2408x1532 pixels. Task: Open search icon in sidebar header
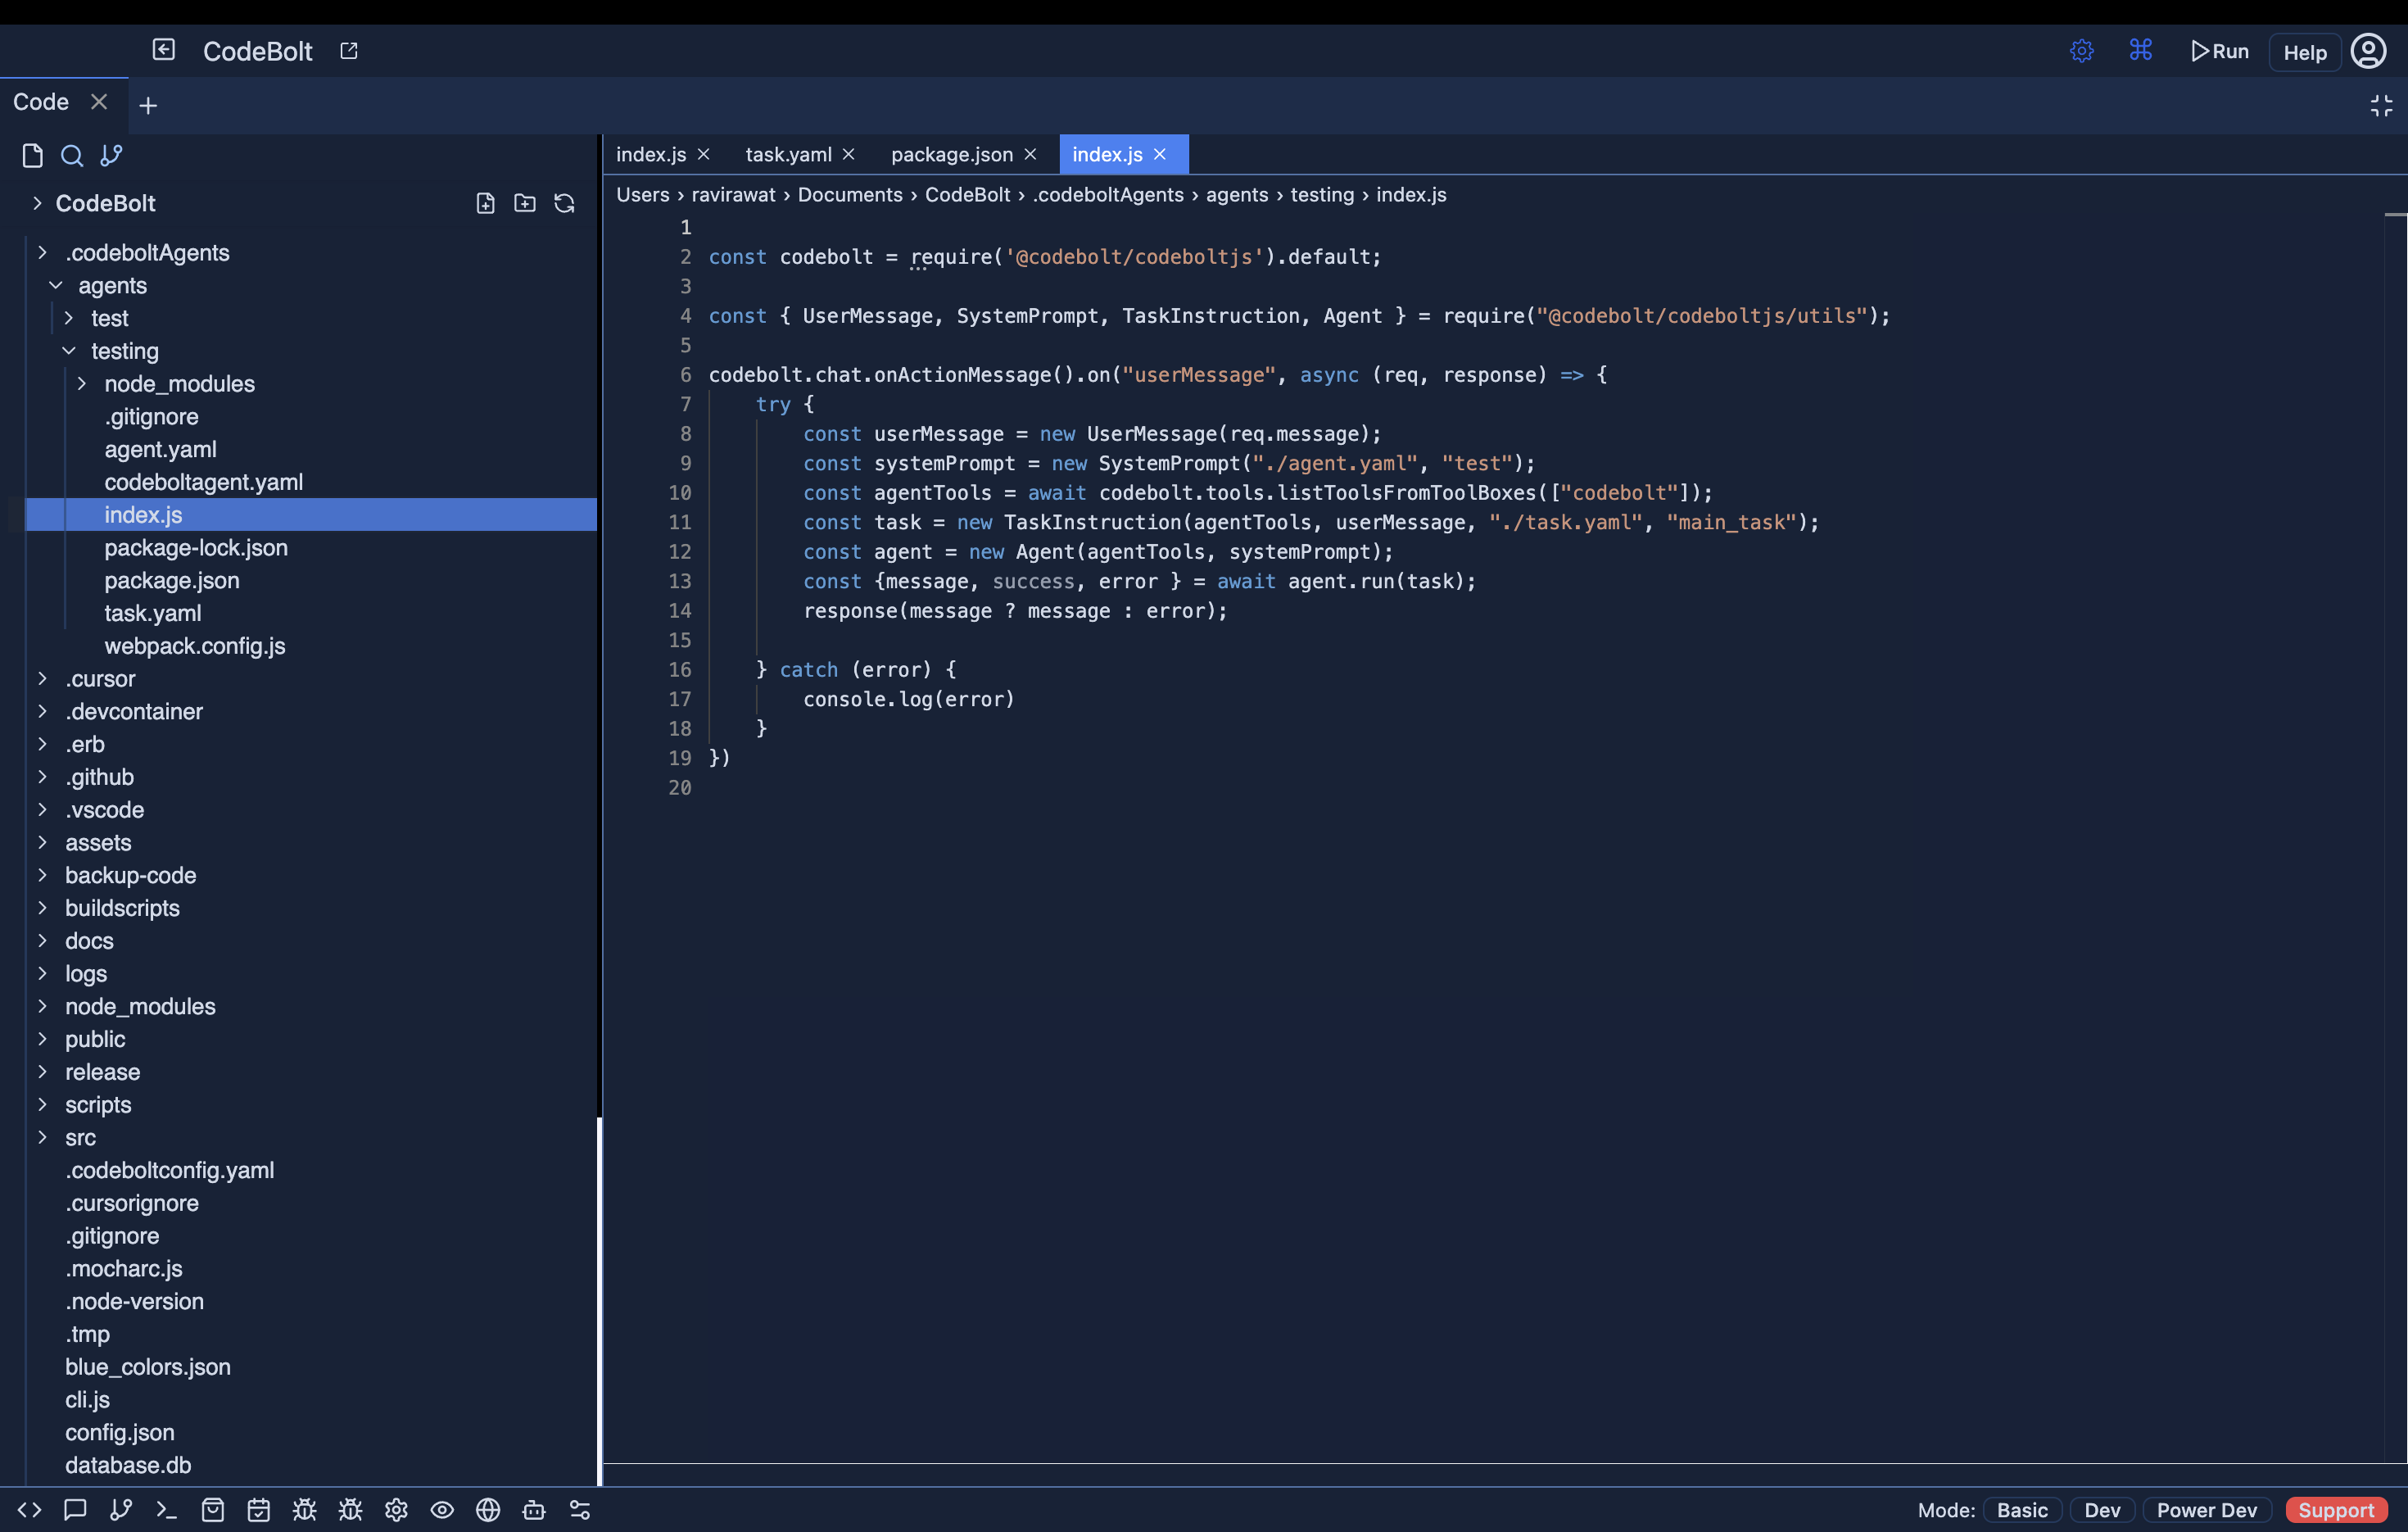click(x=72, y=155)
